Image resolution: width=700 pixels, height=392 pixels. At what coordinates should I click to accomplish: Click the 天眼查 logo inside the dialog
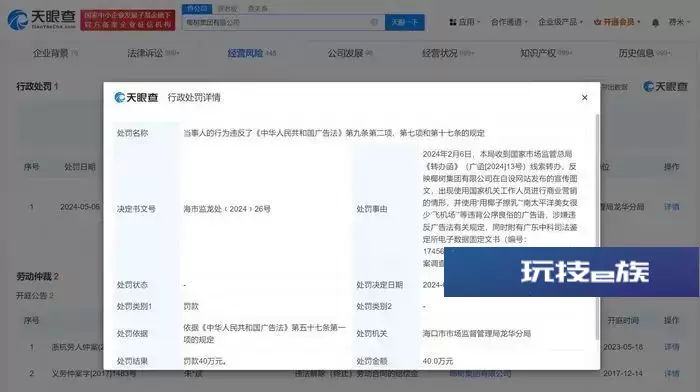(136, 97)
